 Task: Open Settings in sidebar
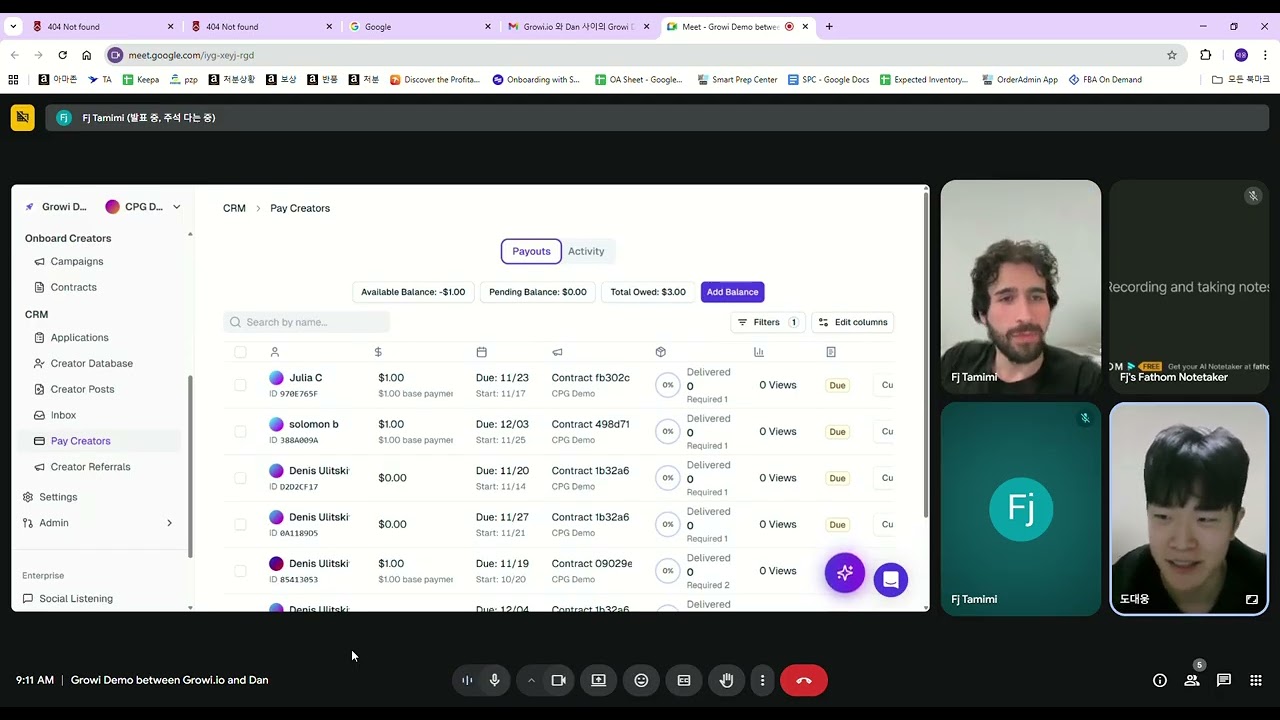point(57,497)
